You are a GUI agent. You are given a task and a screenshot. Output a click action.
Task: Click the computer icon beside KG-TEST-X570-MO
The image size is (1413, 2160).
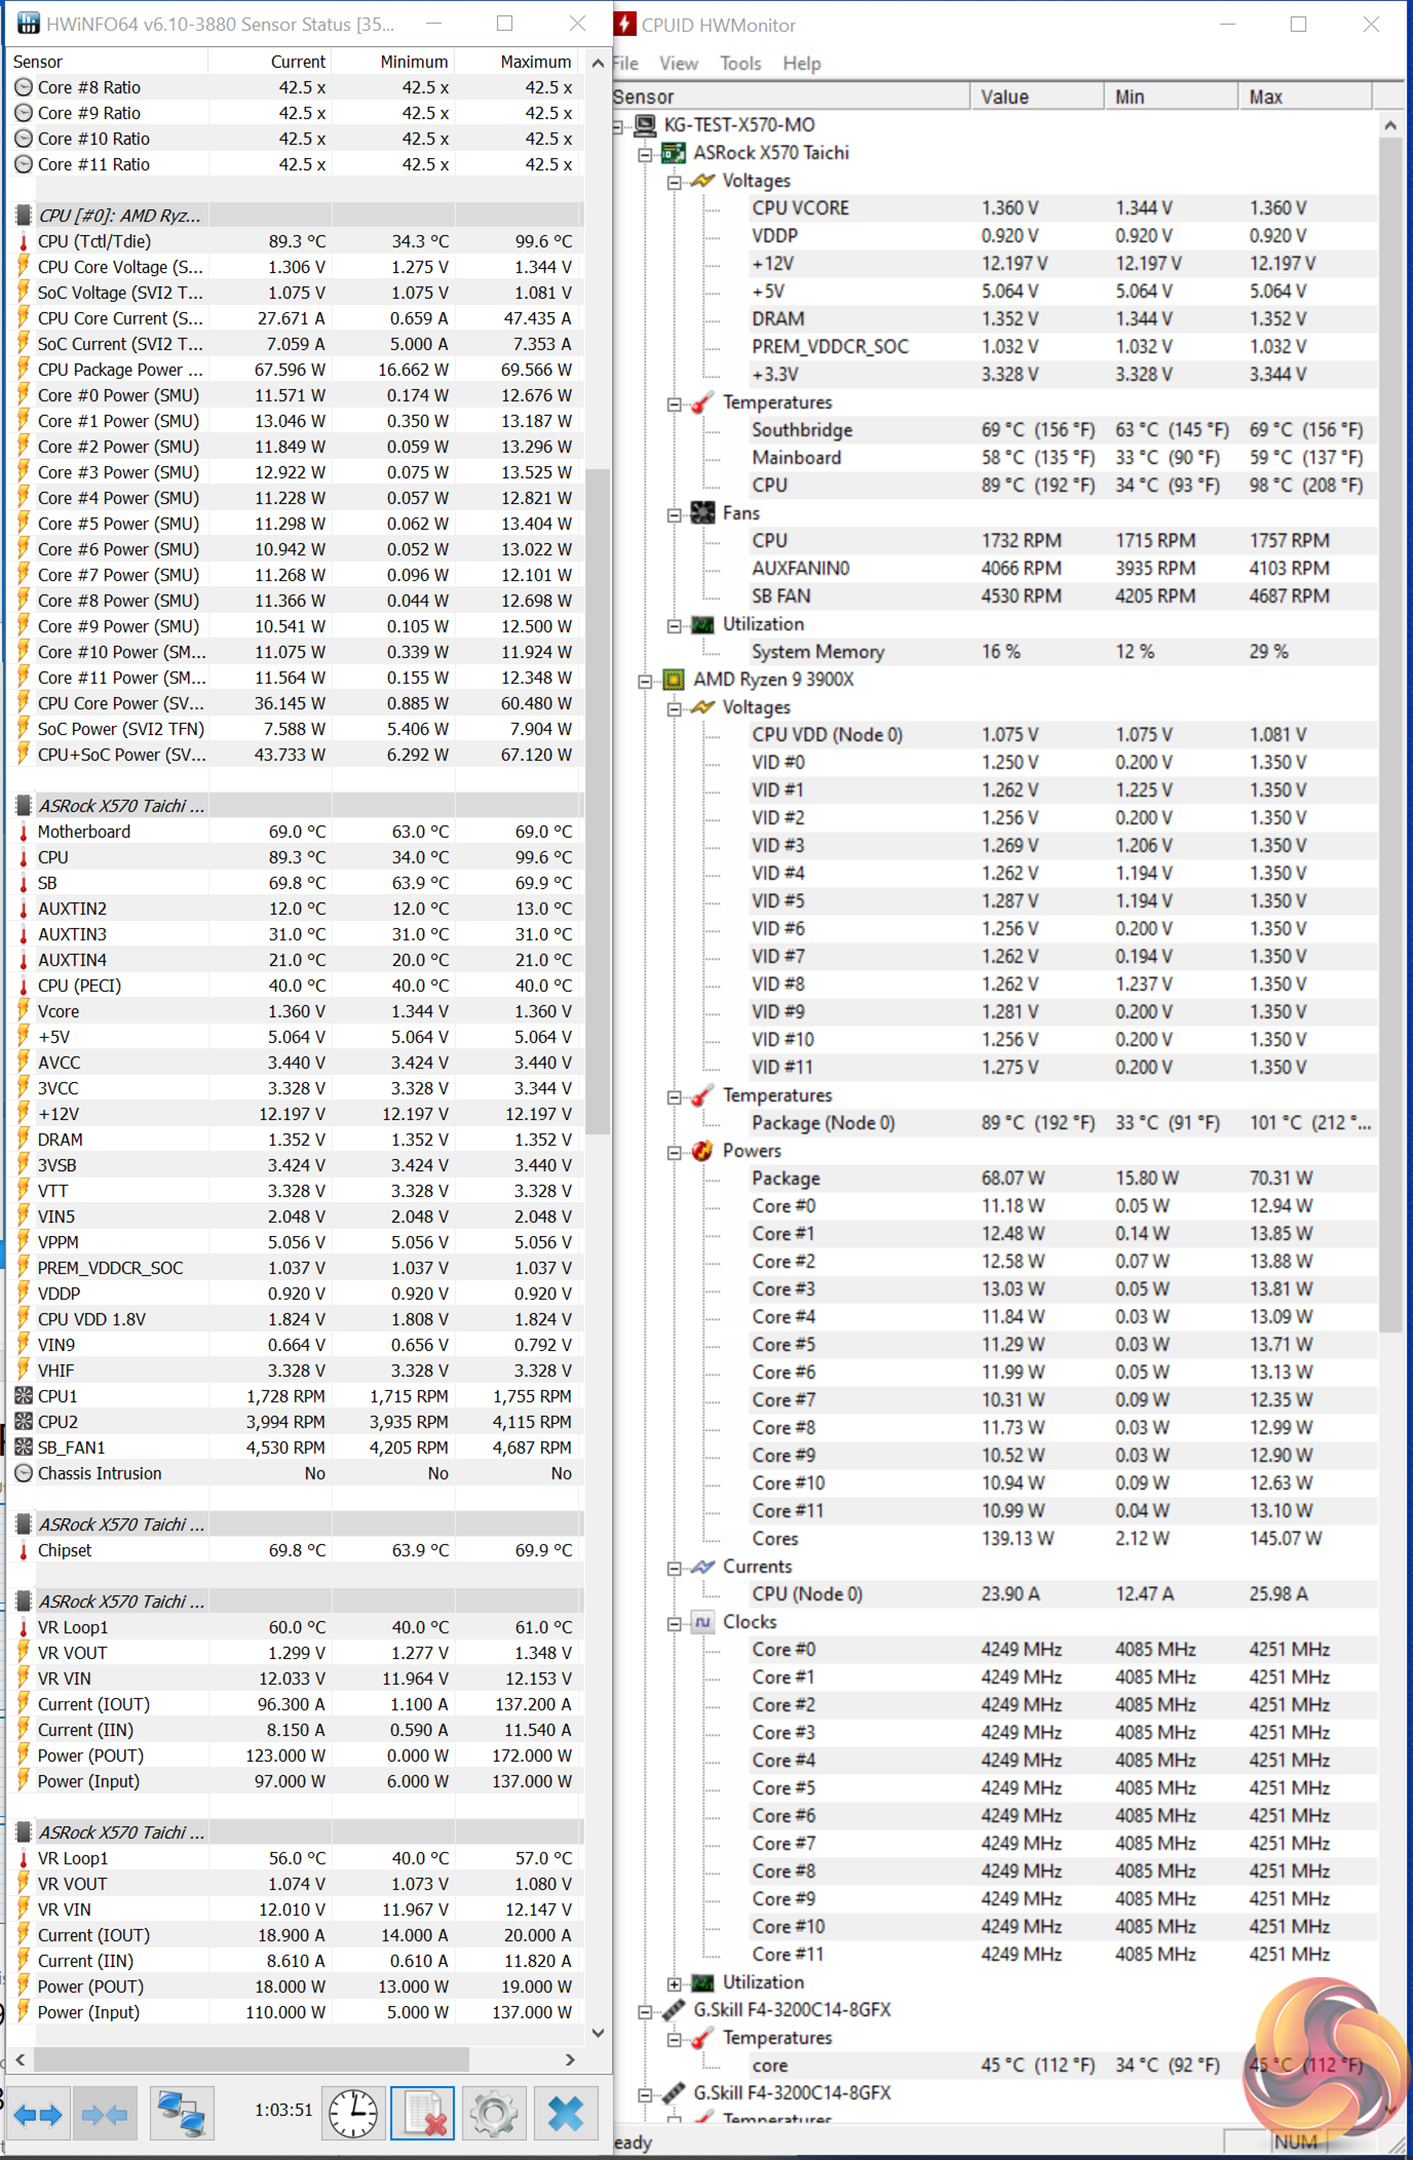(646, 125)
